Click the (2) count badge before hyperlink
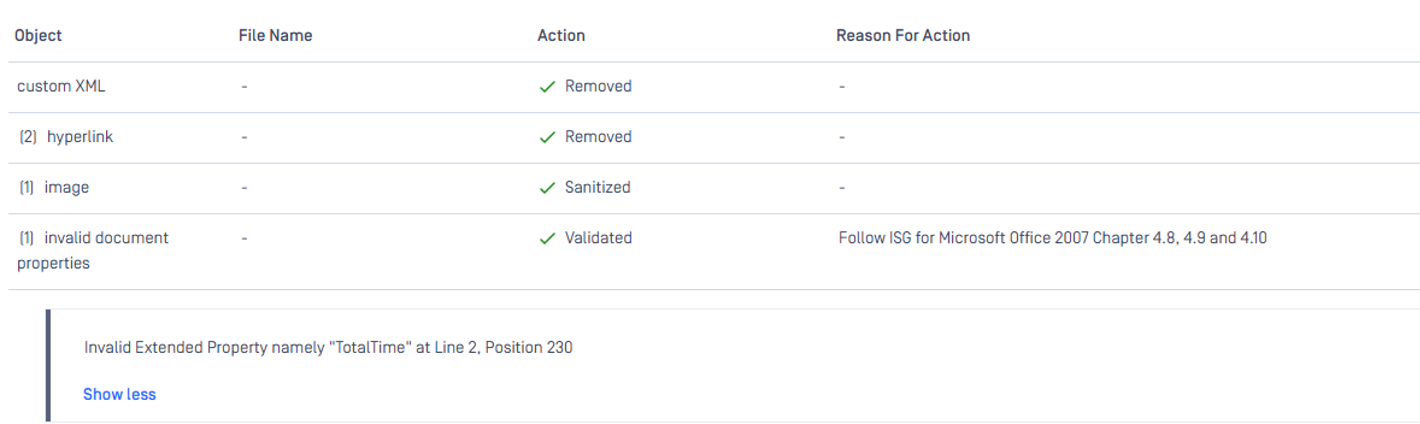Viewport: 1420px width, 424px height. 28,137
